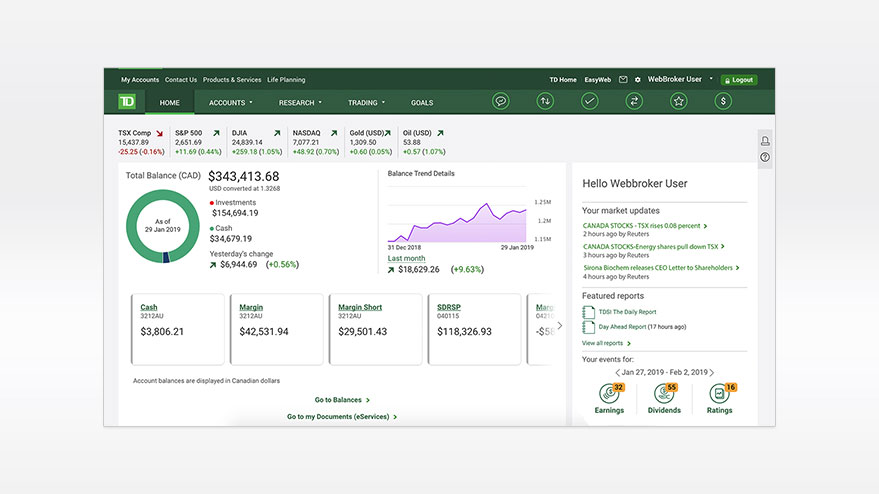Show next account cards with right chevron
Image resolution: width=879 pixels, height=494 pixels.
(x=559, y=326)
